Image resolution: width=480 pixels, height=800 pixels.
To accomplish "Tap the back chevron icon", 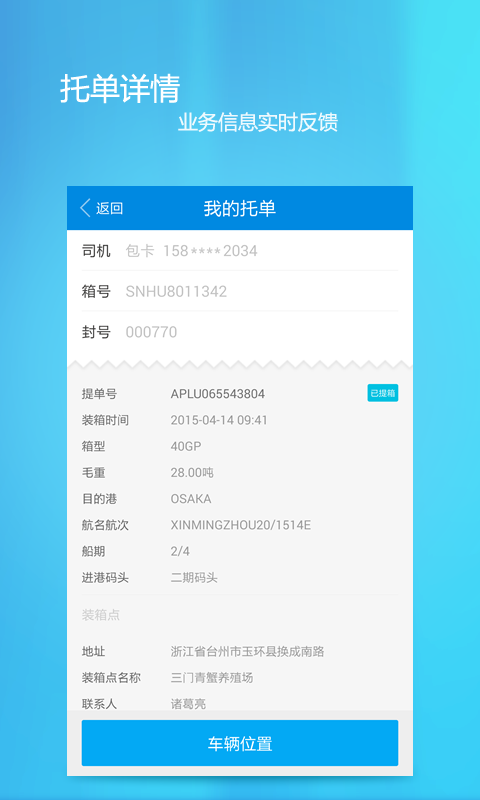I will point(85,208).
